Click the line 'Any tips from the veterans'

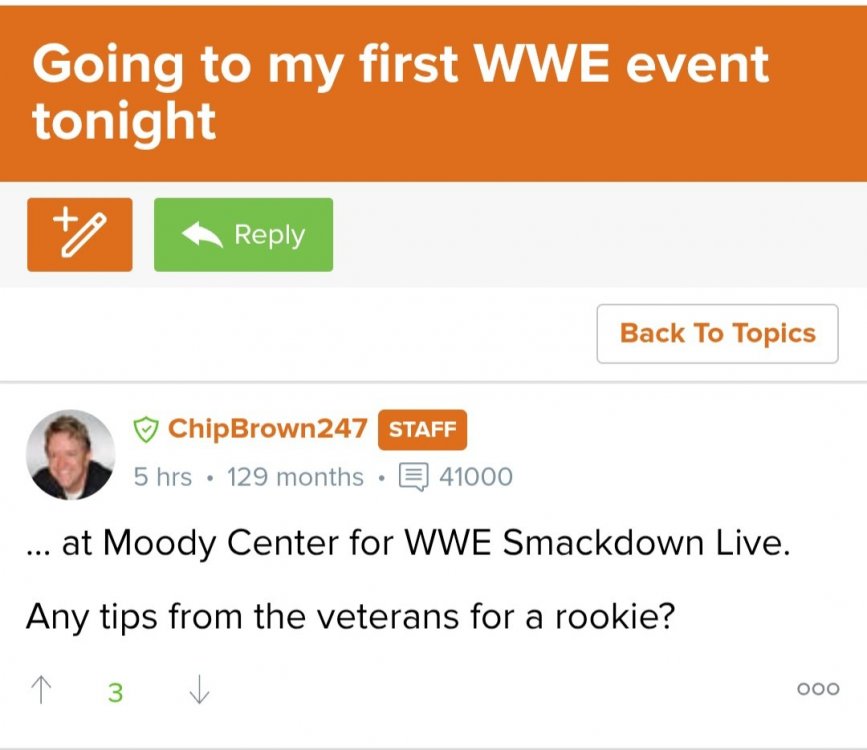tap(350, 615)
